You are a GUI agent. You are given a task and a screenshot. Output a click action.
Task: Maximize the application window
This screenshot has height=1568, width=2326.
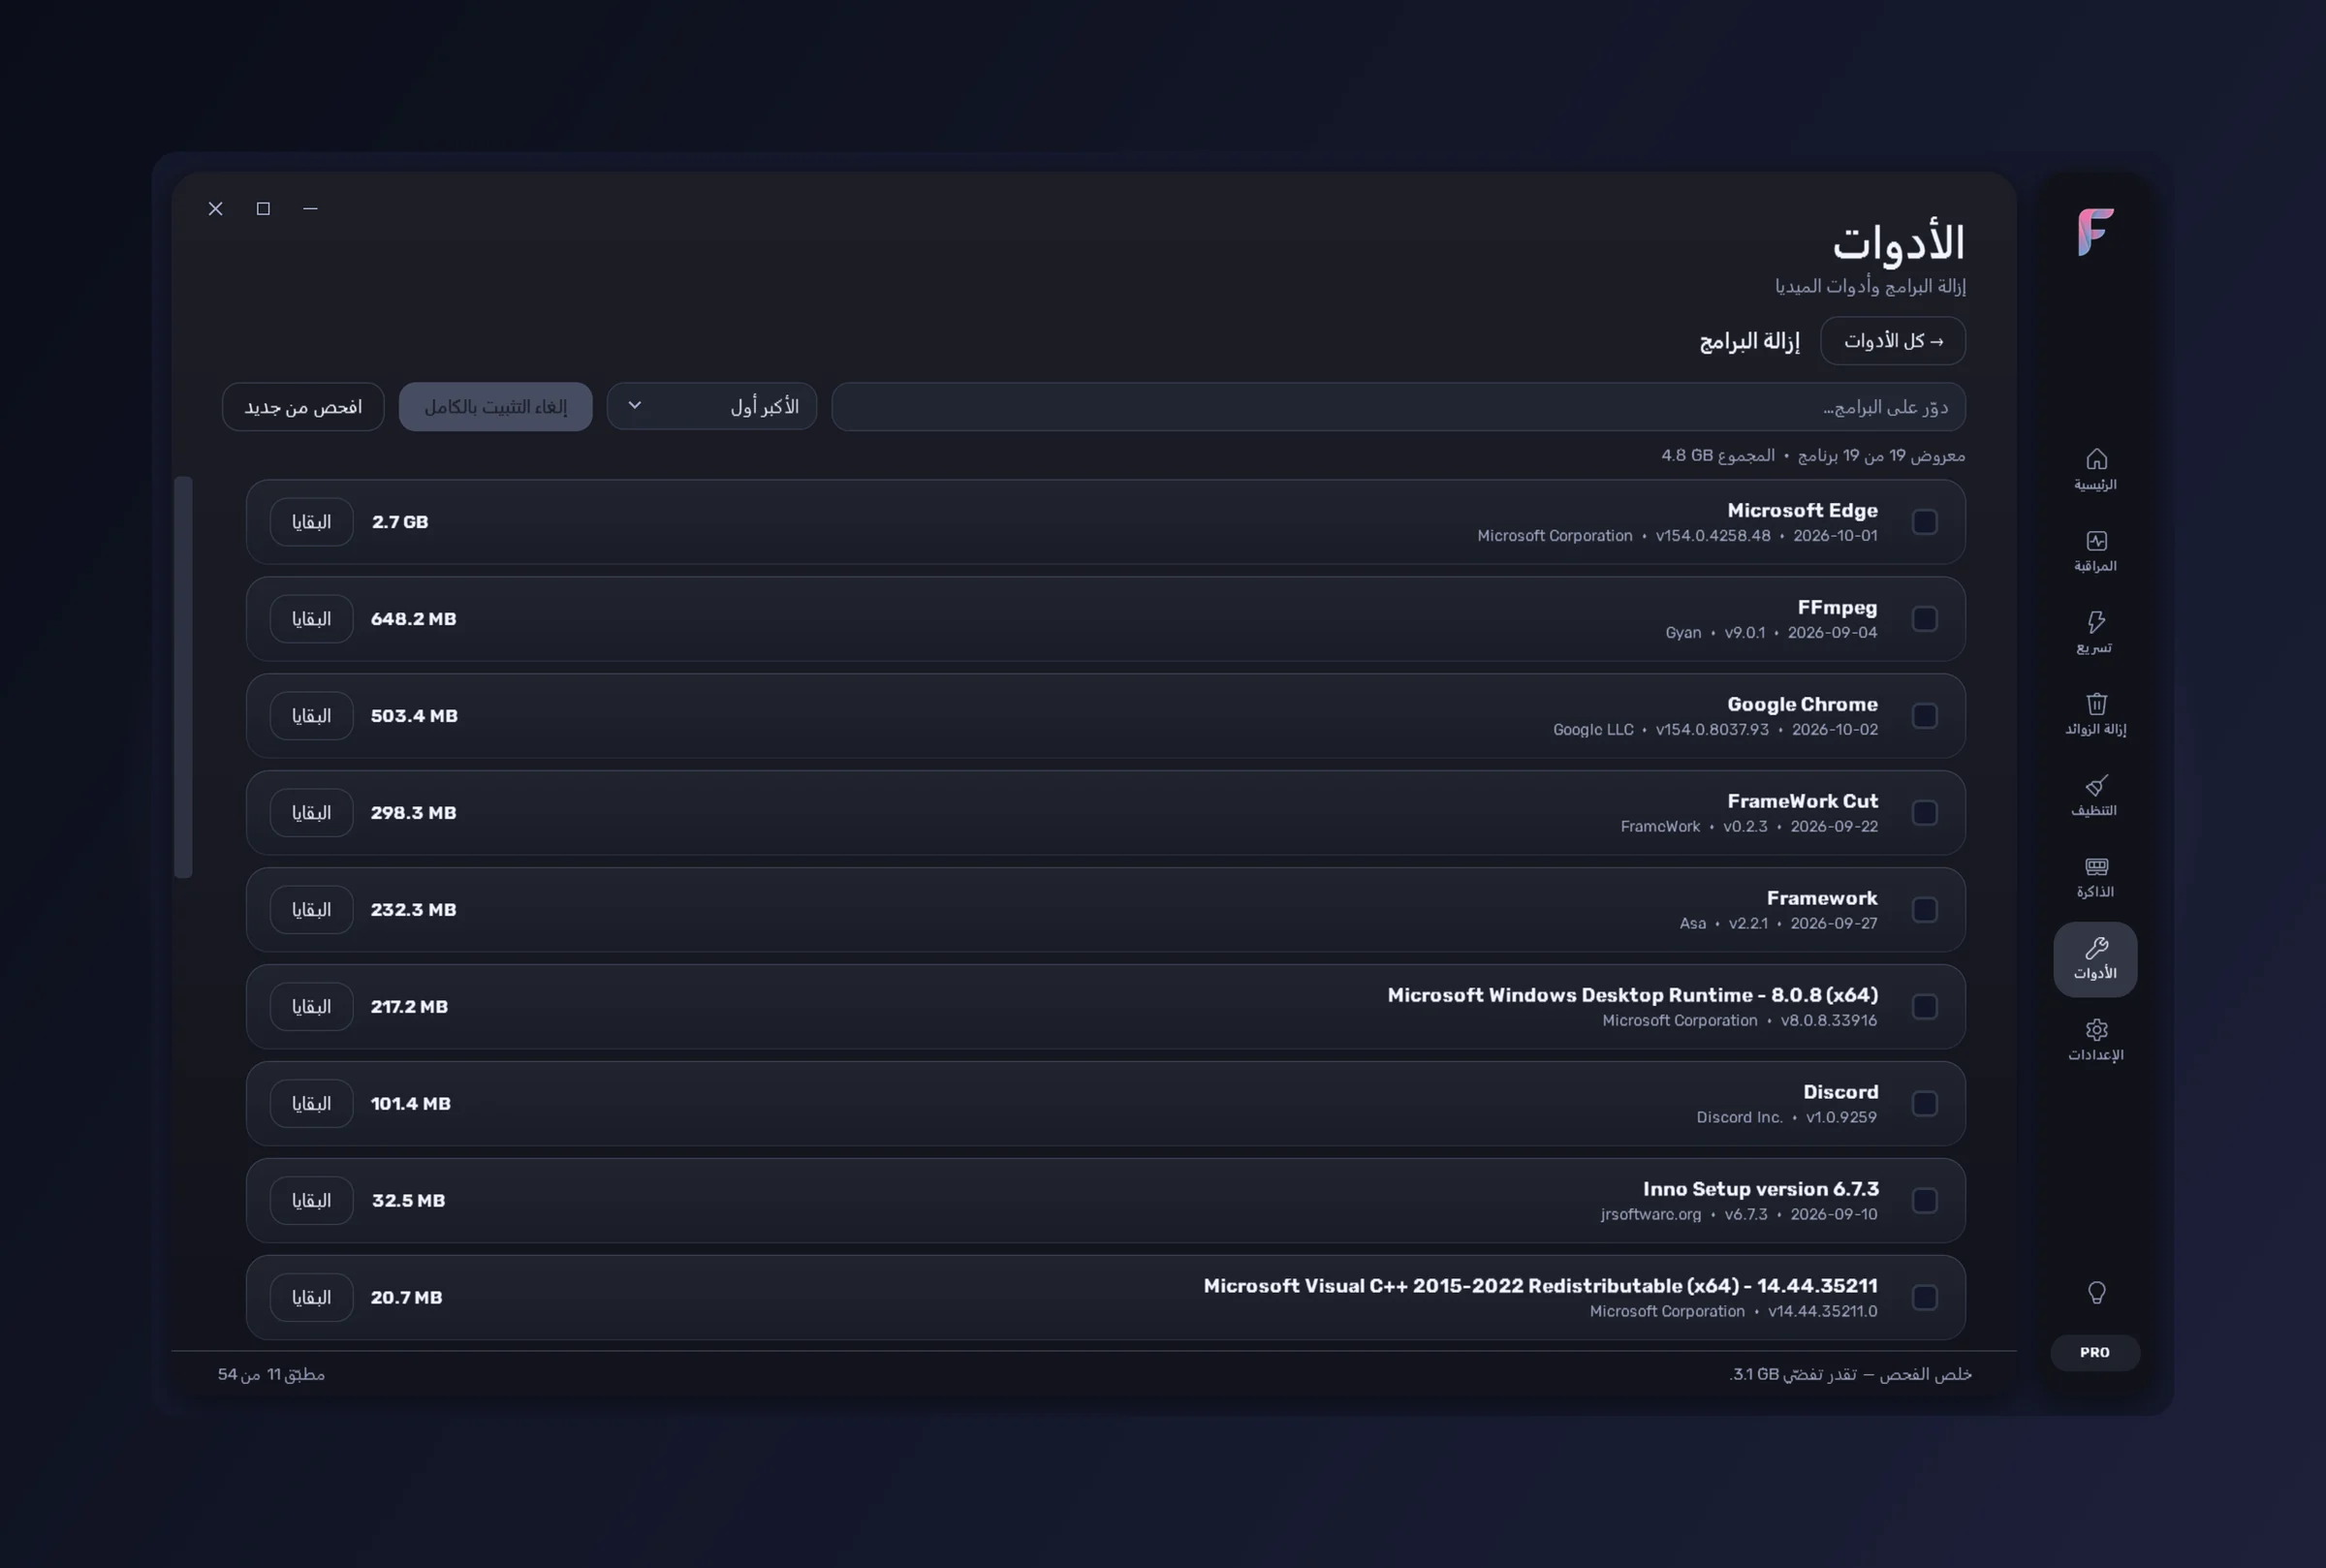tap(263, 208)
